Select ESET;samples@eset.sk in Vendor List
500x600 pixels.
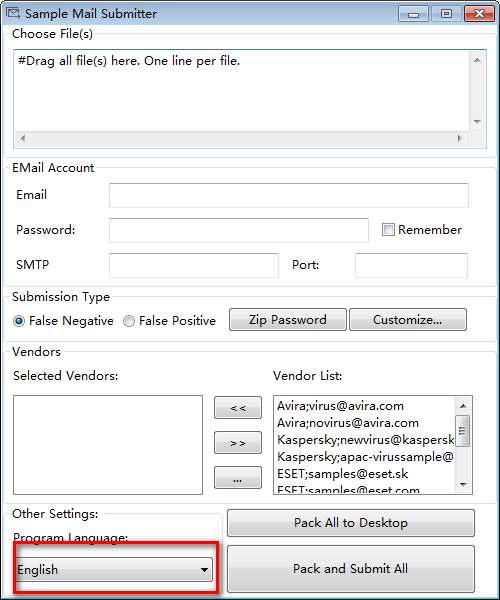click(343, 474)
